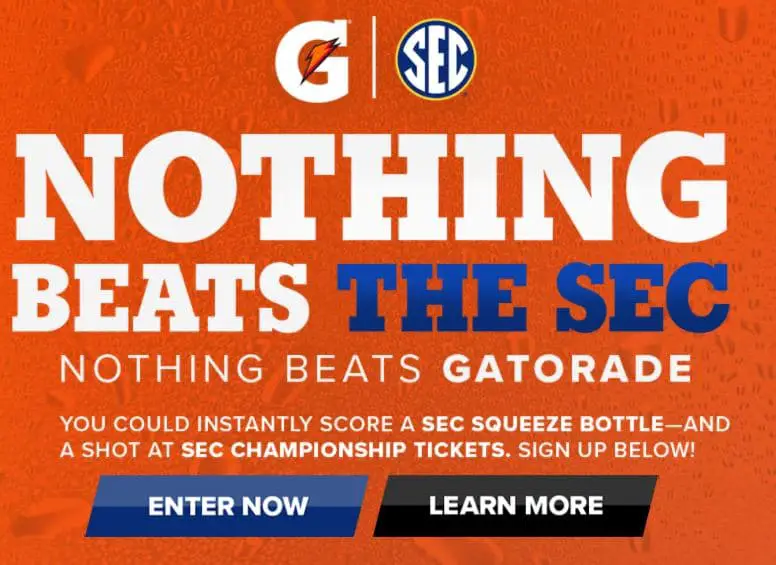The height and width of the screenshot is (565, 776).
Task: Click the orange lightning bolt inside the G
Action: (320, 59)
